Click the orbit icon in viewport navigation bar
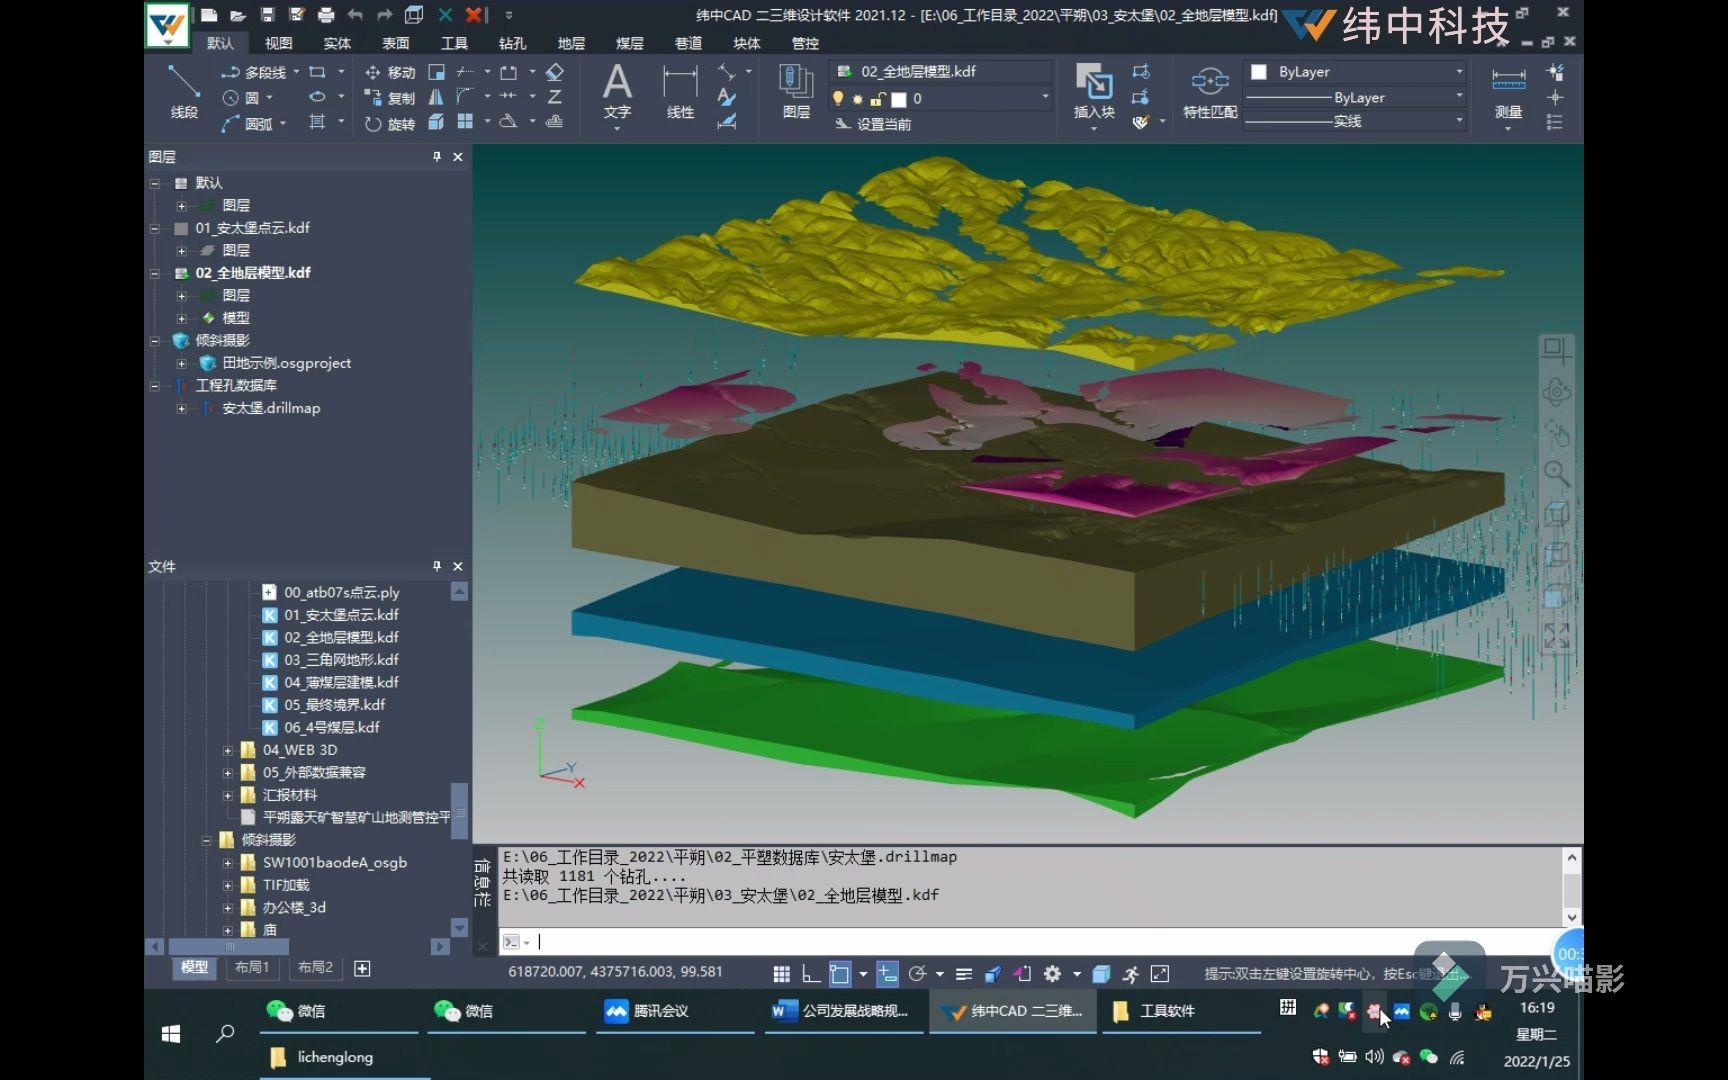1728x1080 pixels. pos(1556,392)
